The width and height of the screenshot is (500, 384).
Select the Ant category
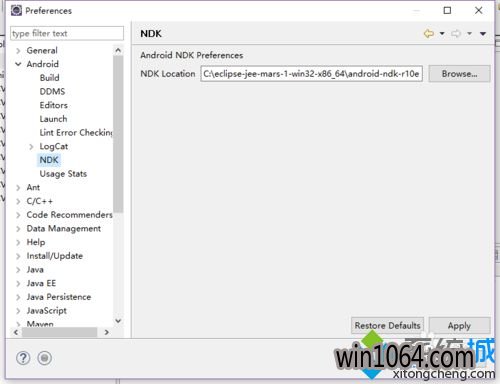(33, 187)
